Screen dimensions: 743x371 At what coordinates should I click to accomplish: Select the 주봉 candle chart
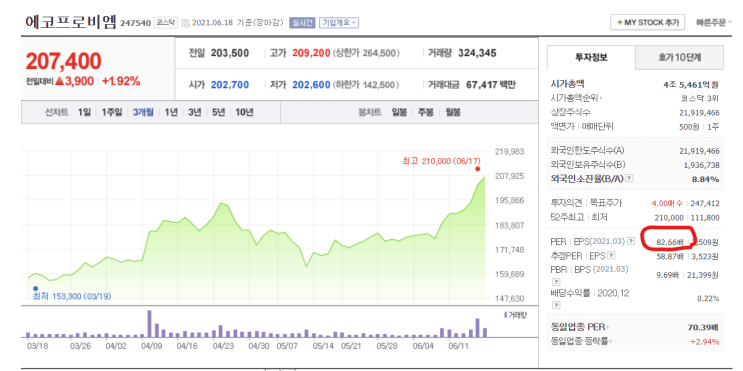click(425, 112)
